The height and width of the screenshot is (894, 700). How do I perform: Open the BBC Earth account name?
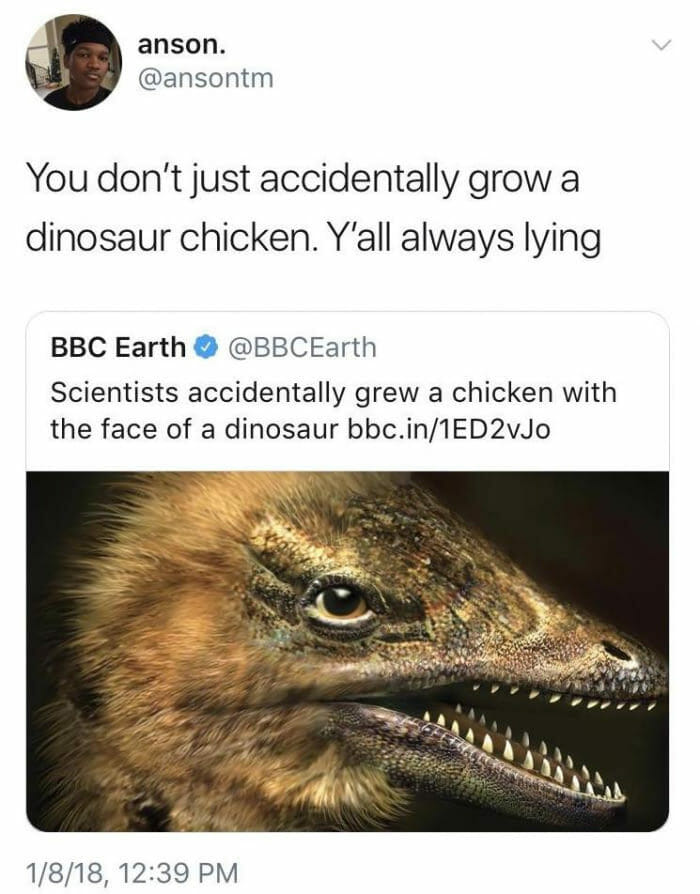(x=118, y=348)
